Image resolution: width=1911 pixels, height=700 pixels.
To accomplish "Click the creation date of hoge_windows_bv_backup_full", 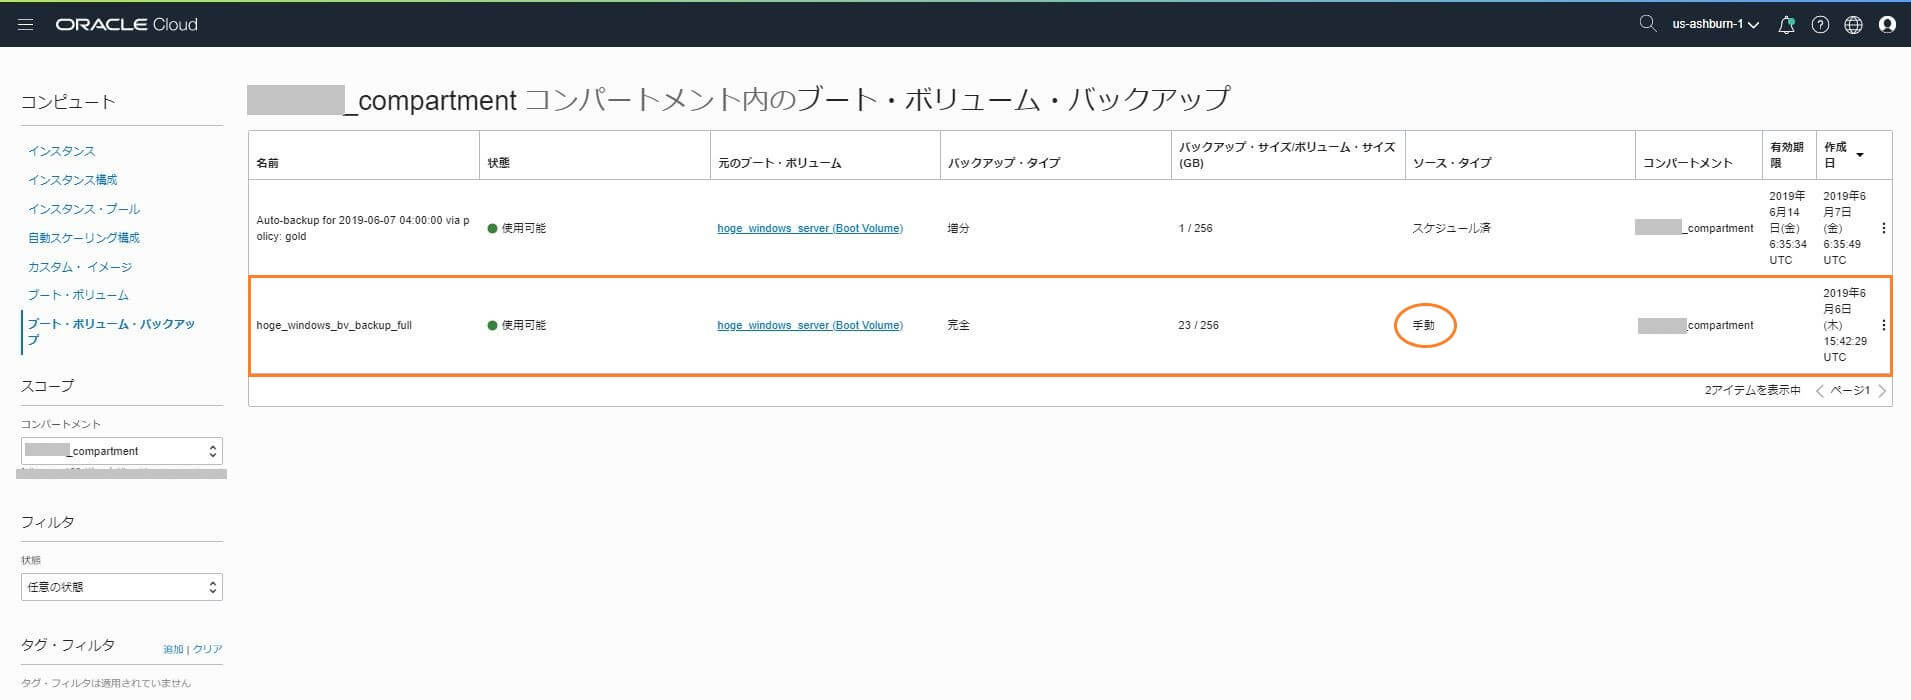I will (x=1845, y=325).
